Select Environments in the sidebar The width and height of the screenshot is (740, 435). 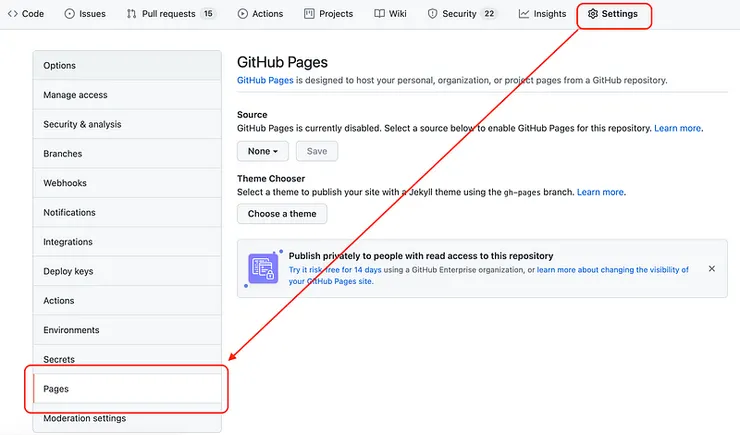pyautogui.click(x=127, y=330)
